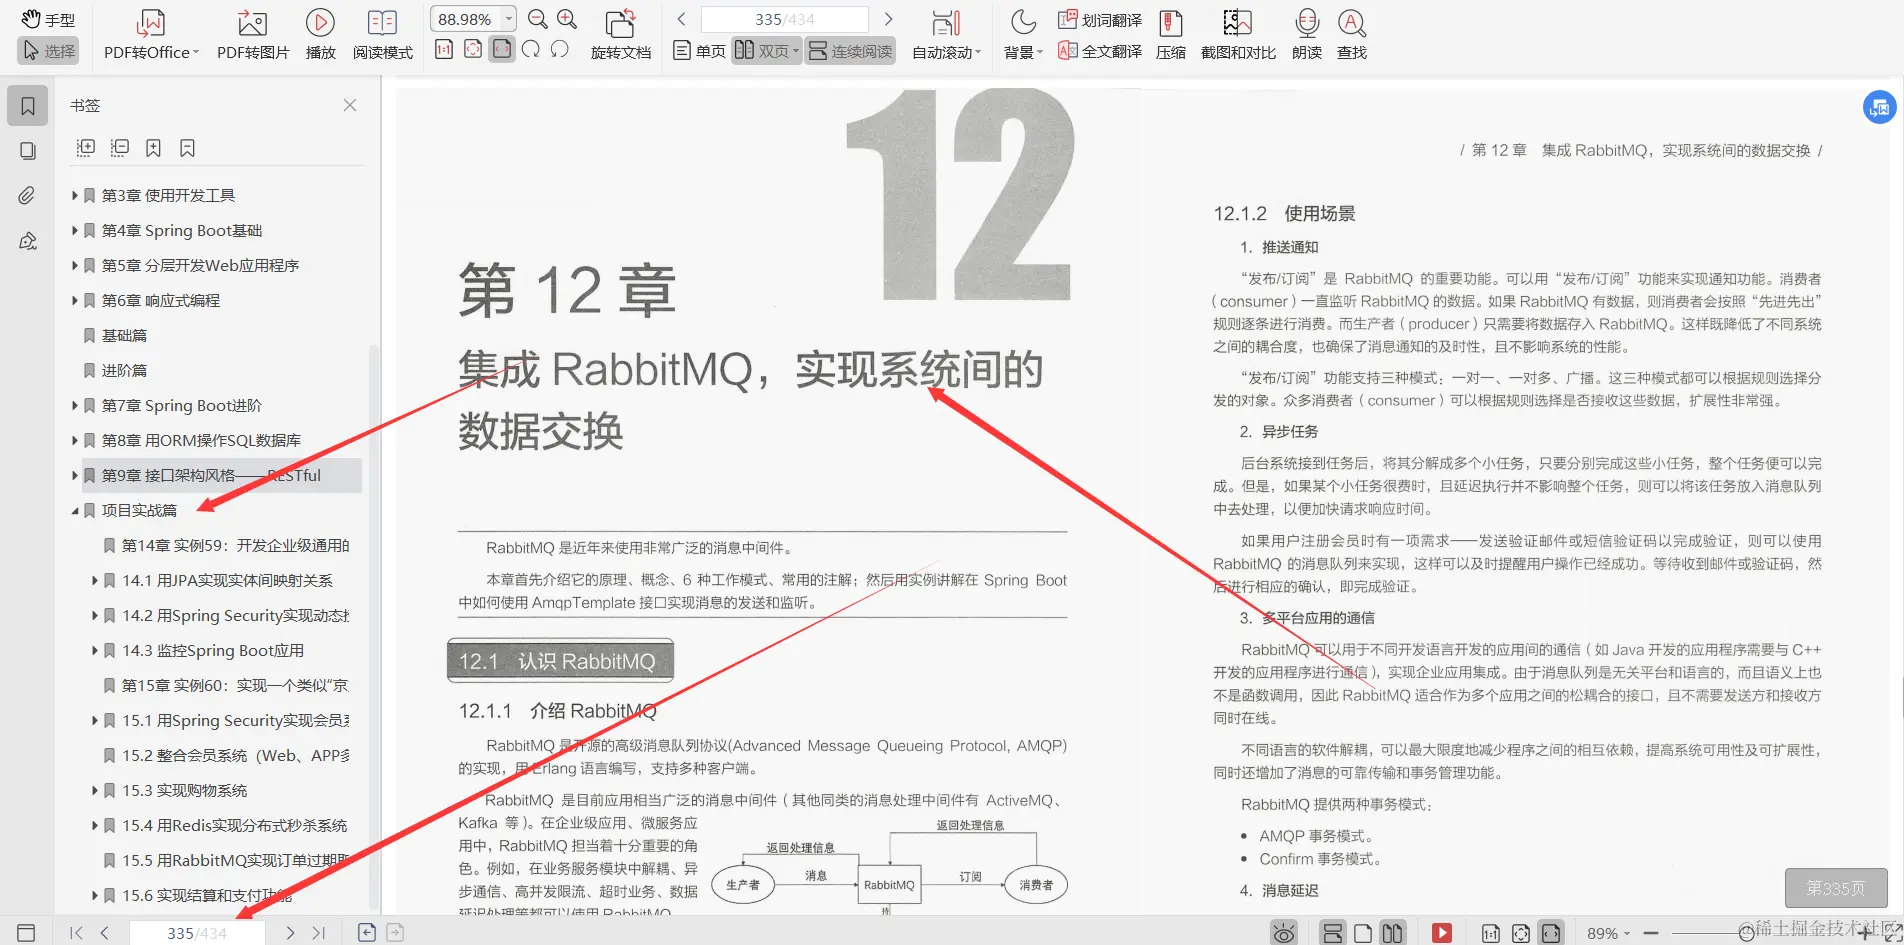
Task: Select 全文翻译 full-text translation
Action: click(x=1098, y=52)
